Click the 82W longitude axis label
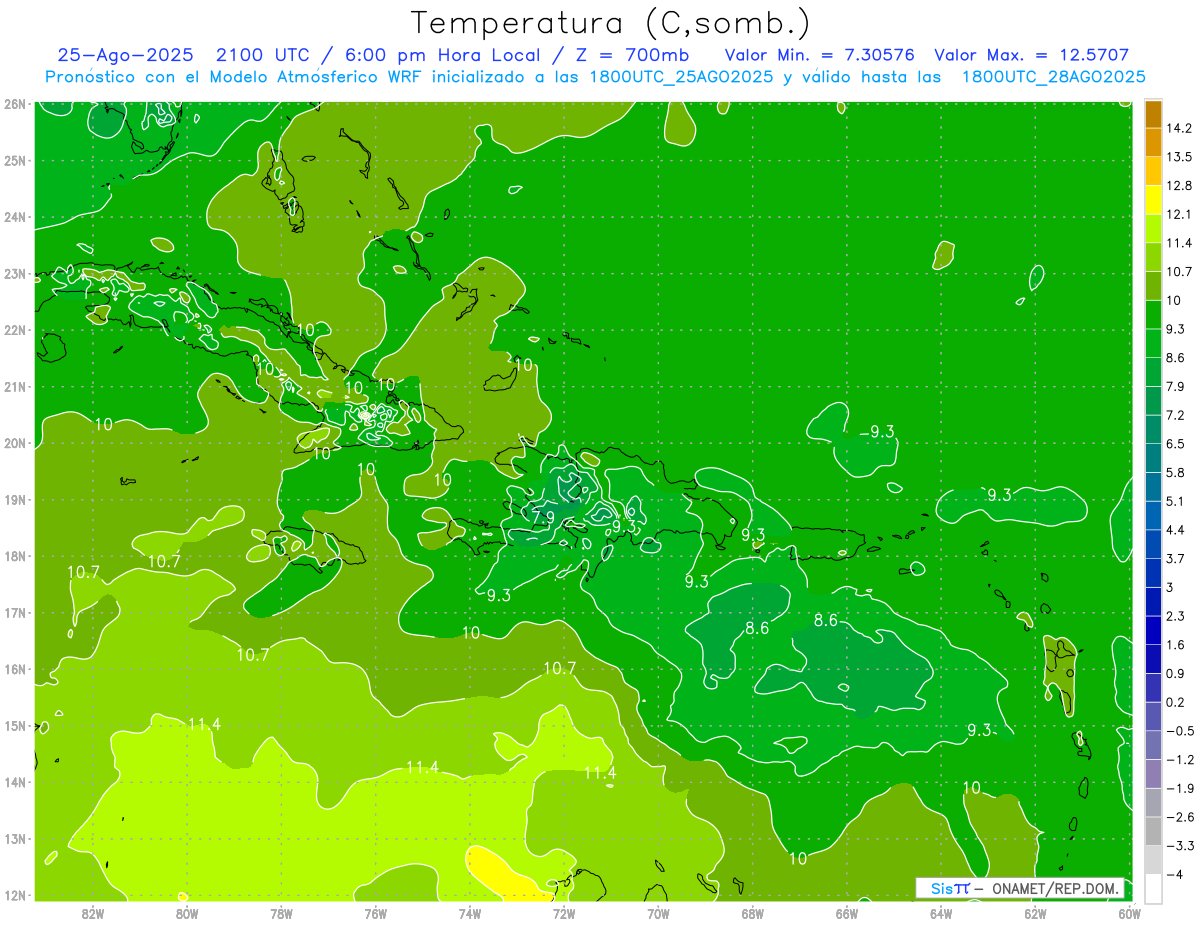Screen dimensions: 1200x927 tap(93, 912)
